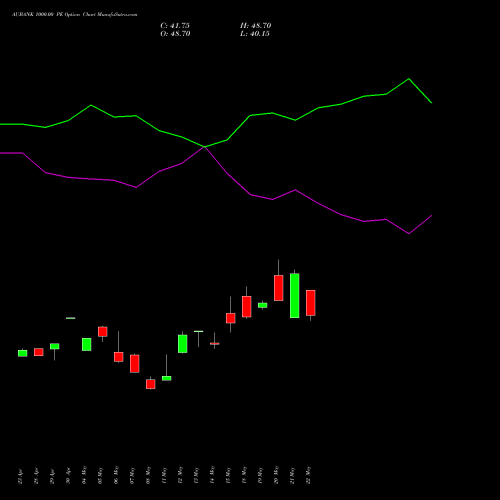Click the red candlestick above 18 May
500x500 pixels.
pyautogui.click(x=247, y=306)
